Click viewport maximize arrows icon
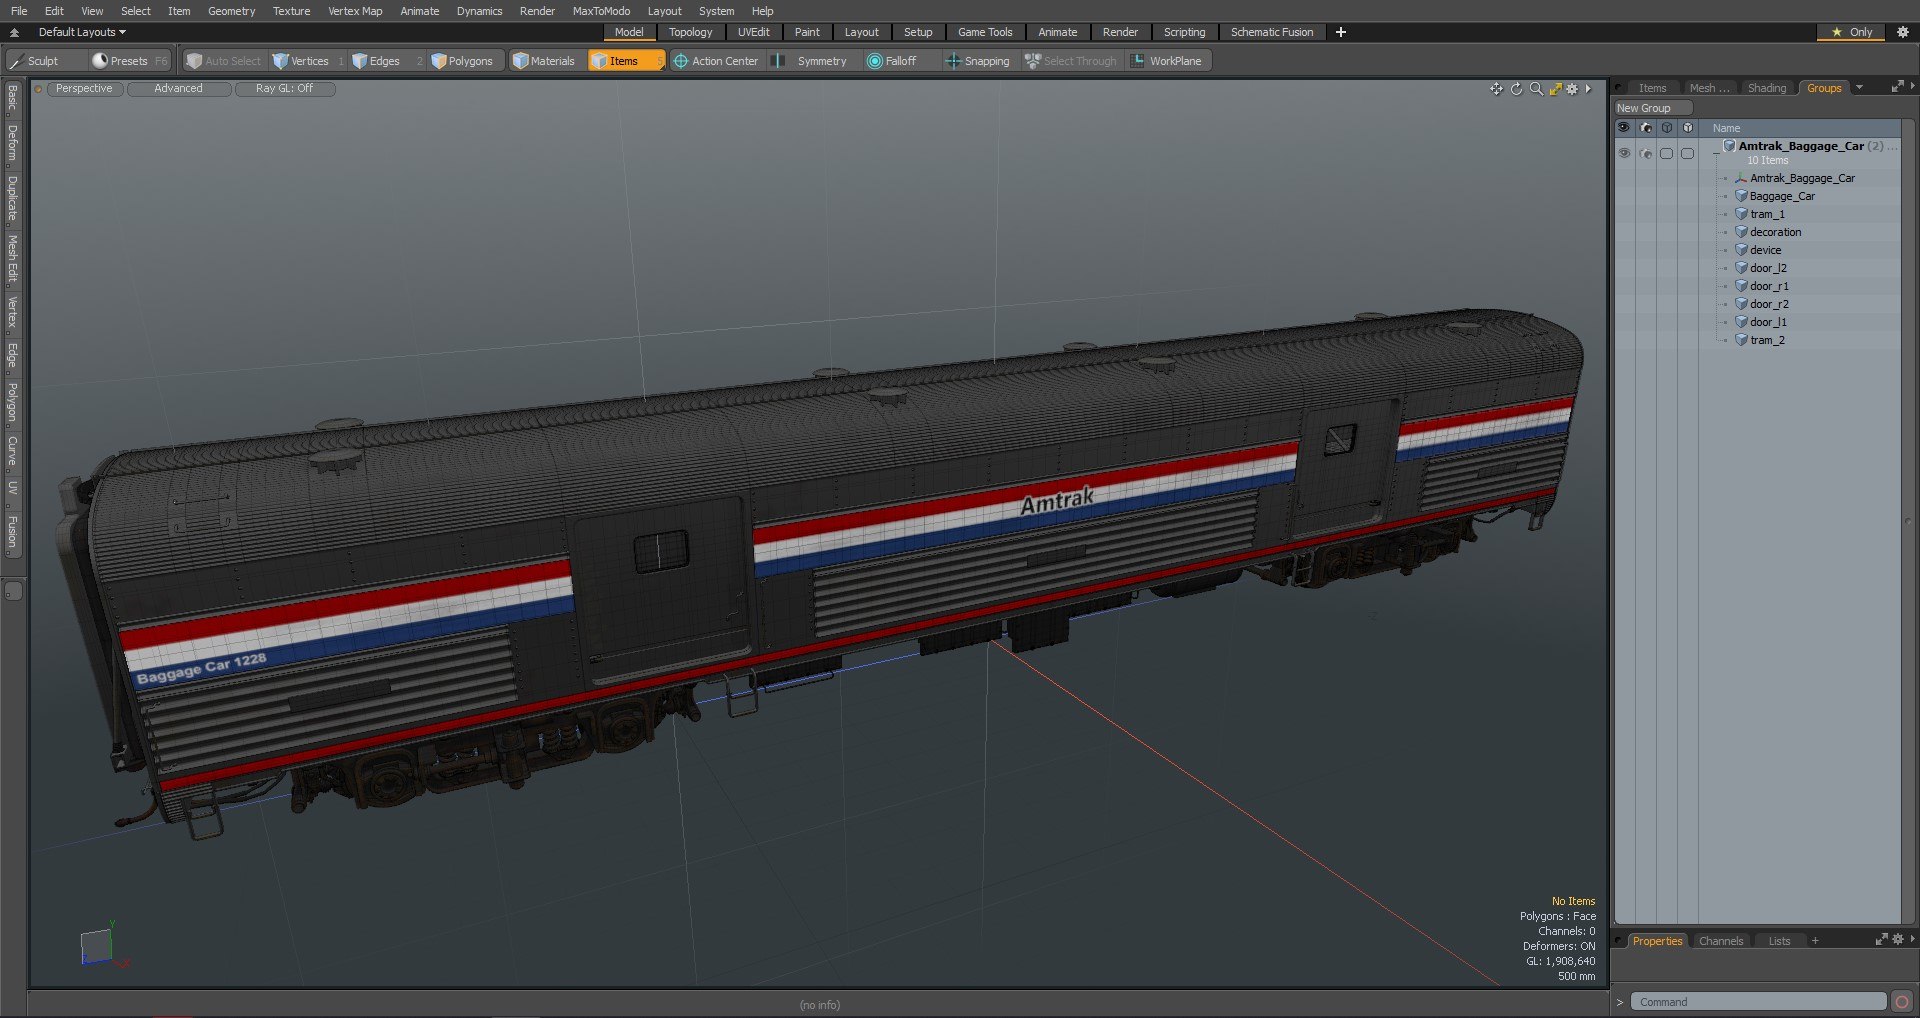 click(x=1555, y=89)
